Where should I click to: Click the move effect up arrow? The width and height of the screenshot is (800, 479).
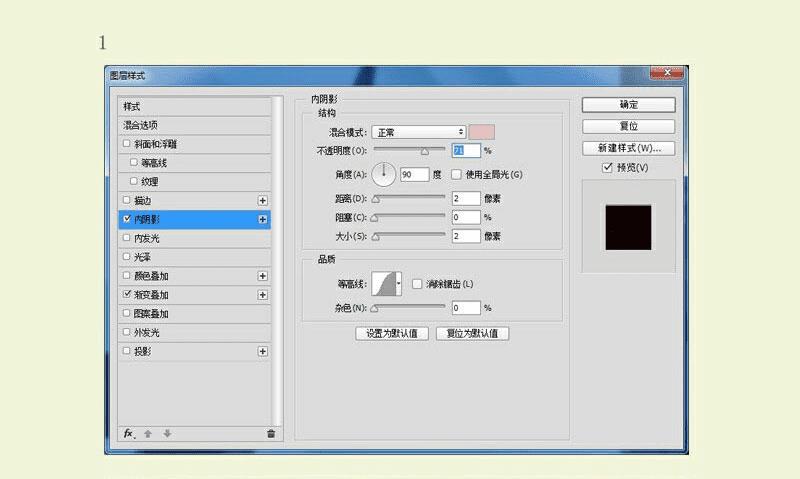[x=148, y=434]
